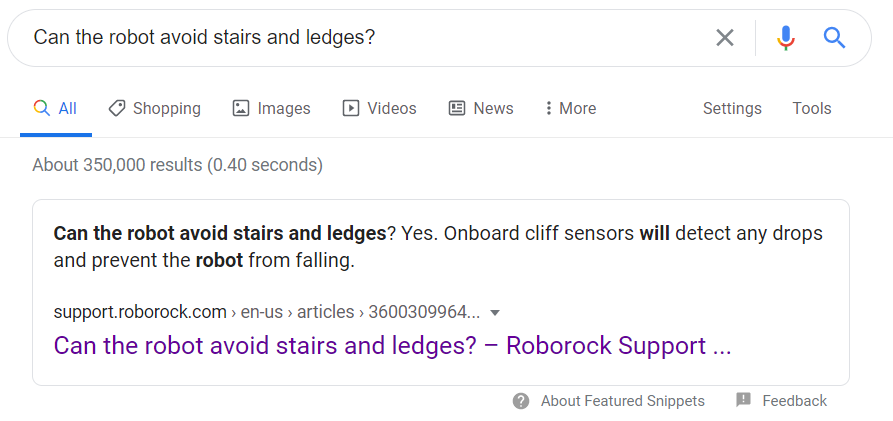
Task: Submit search with magnifying glass icon
Action: [x=834, y=38]
